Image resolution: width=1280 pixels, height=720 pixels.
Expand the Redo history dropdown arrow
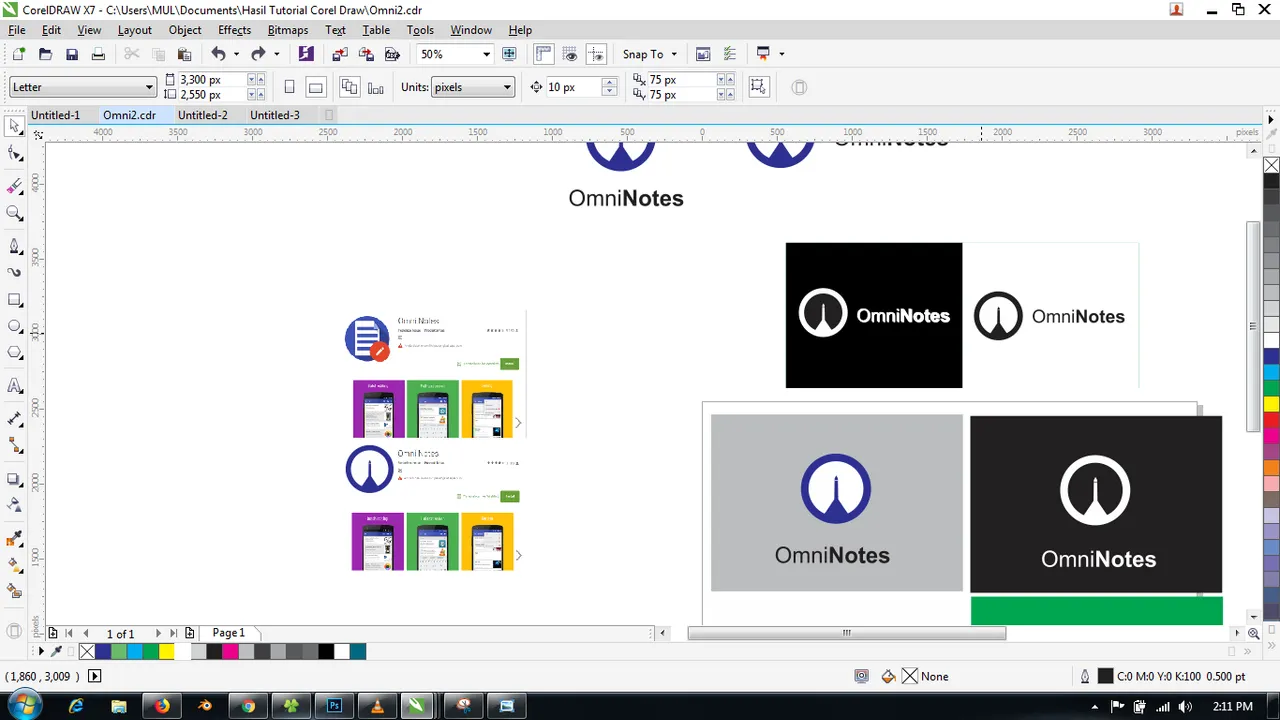[277, 54]
